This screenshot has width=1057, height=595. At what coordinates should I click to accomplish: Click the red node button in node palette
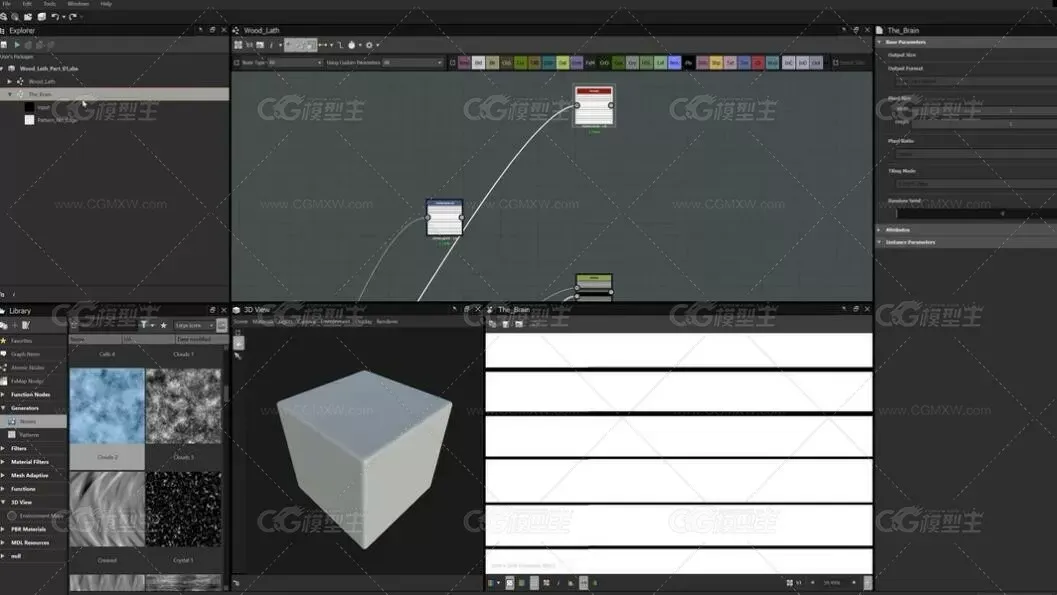(758, 63)
